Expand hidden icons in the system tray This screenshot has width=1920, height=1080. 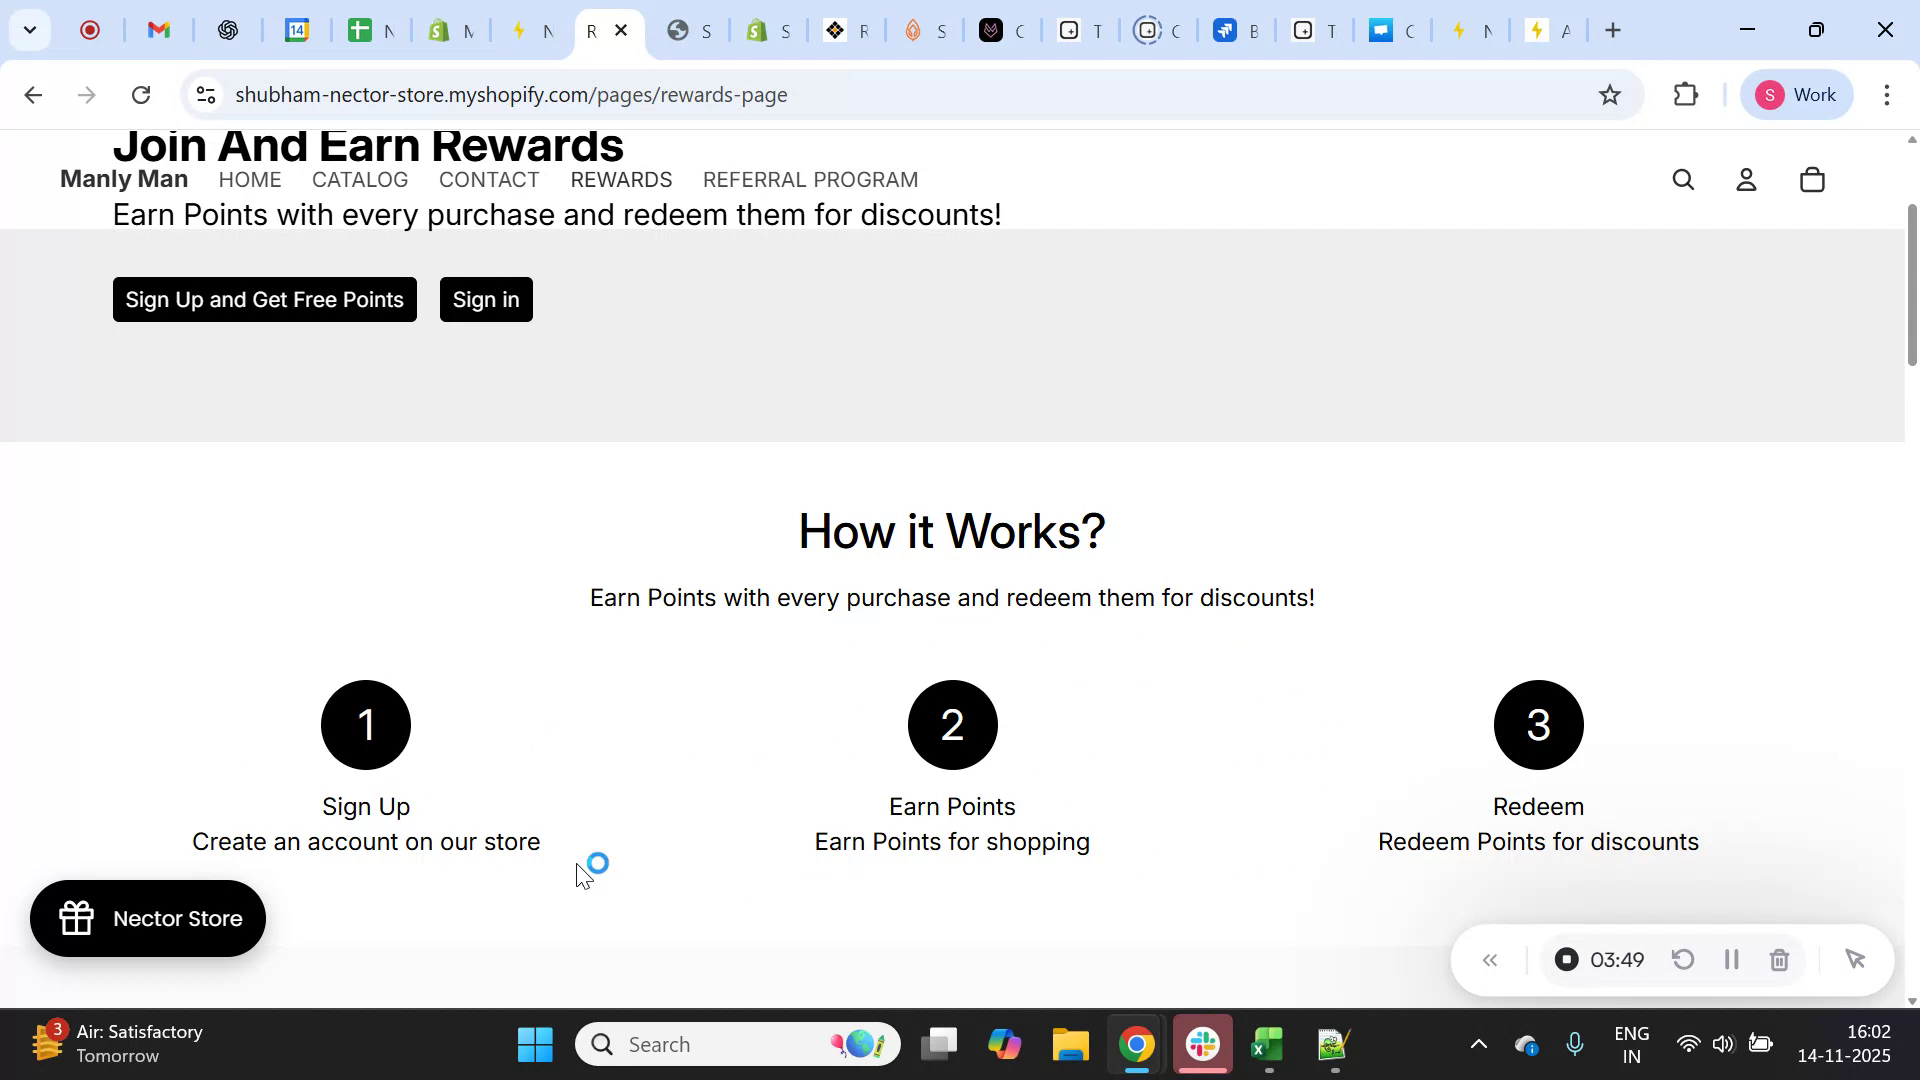click(1479, 1043)
